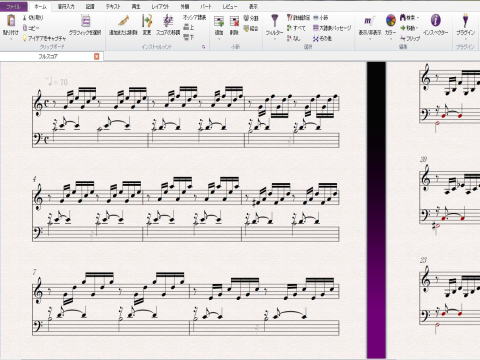Image resolution: width=480 pixels, height=360 pixels.
Task: Switch to the 記譜 ribbon tab
Action: [x=90, y=6]
